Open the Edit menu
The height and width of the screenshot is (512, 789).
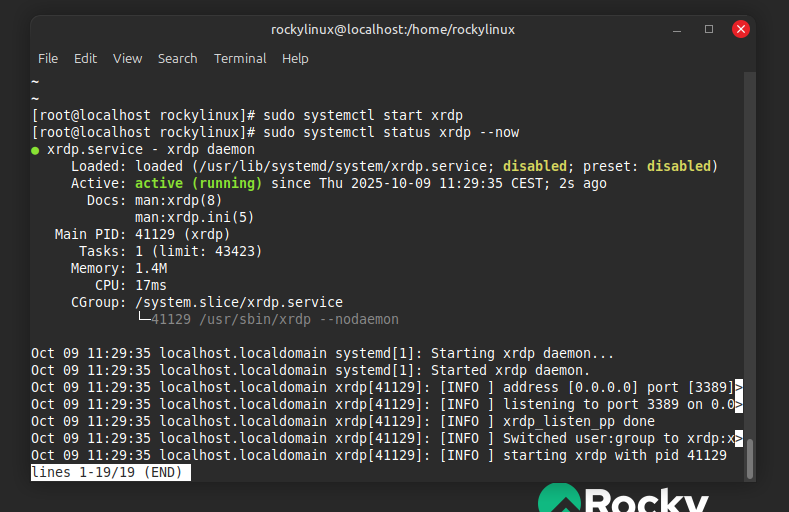pos(86,58)
